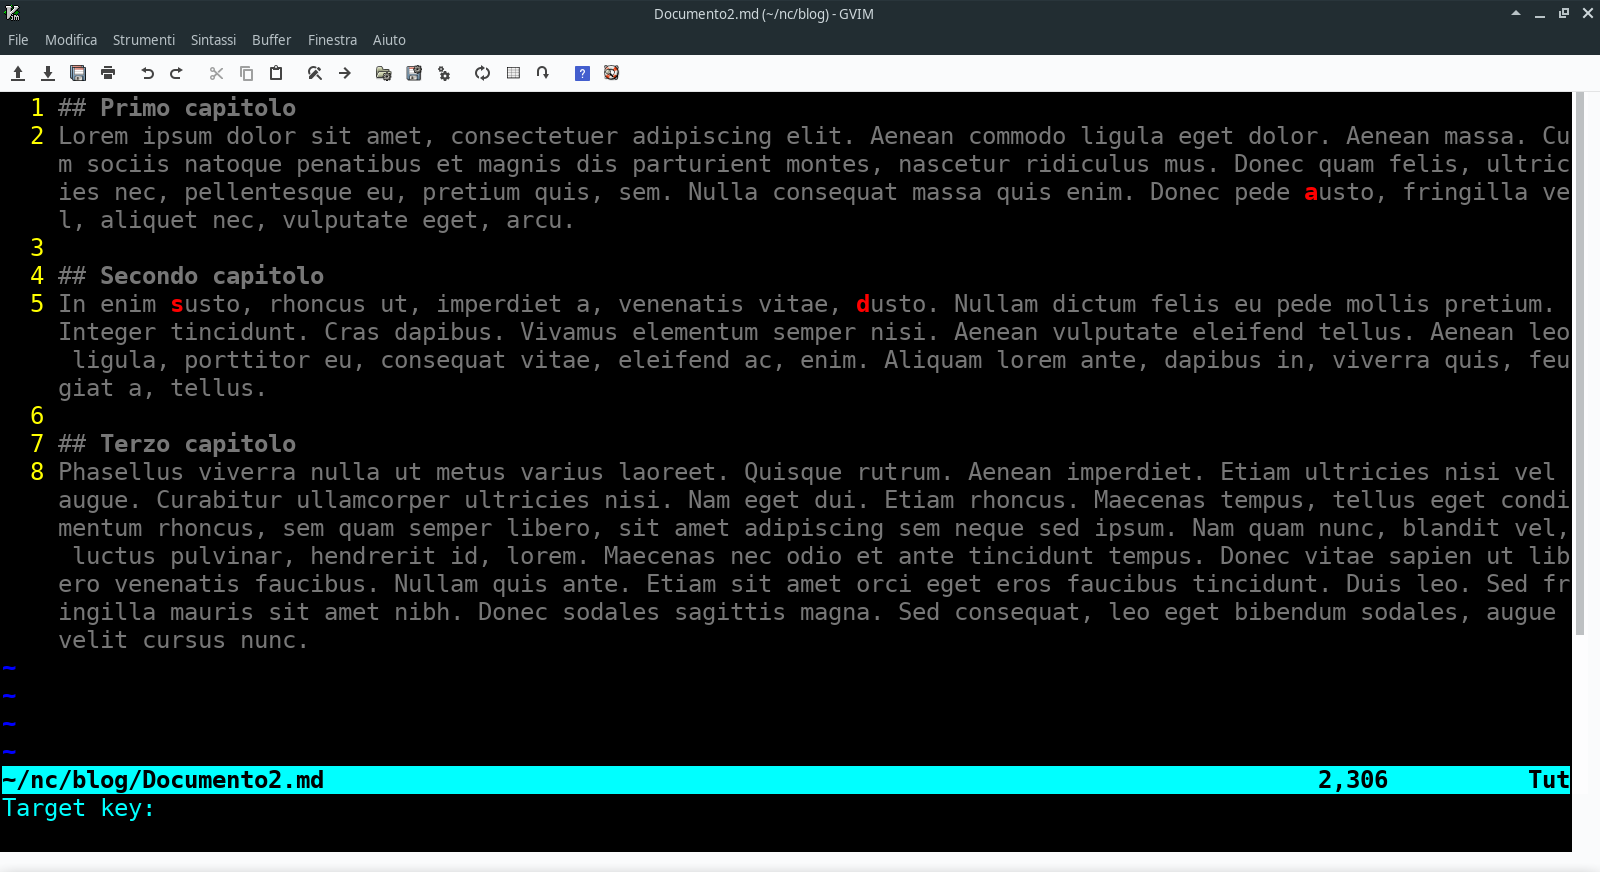This screenshot has width=1600, height=872.
Task: Click the Open file upload-arrow icon
Action: pos(18,73)
